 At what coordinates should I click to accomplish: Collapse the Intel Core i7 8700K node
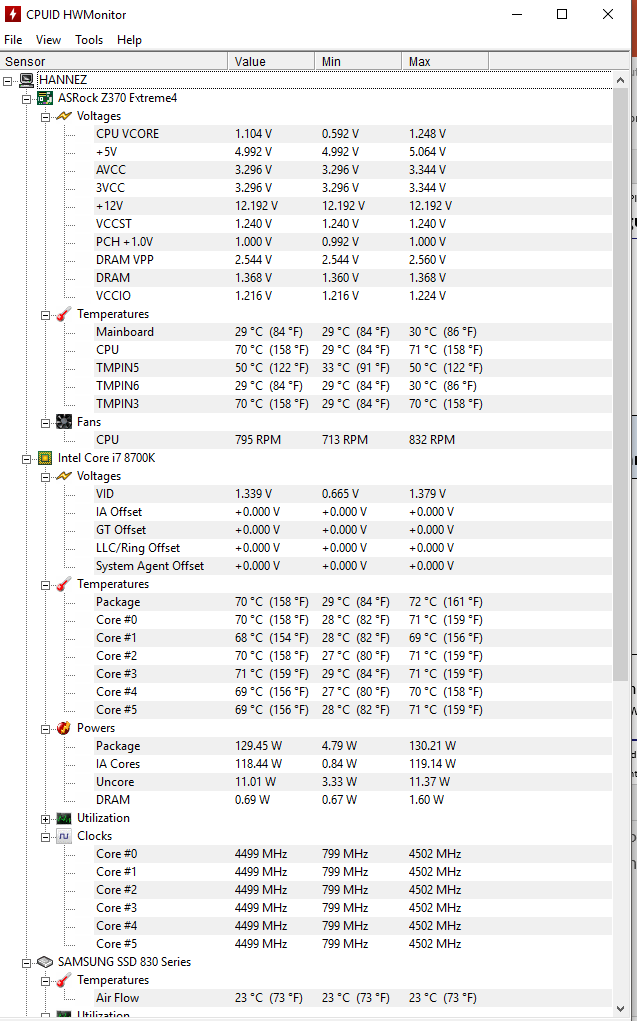coord(27,459)
